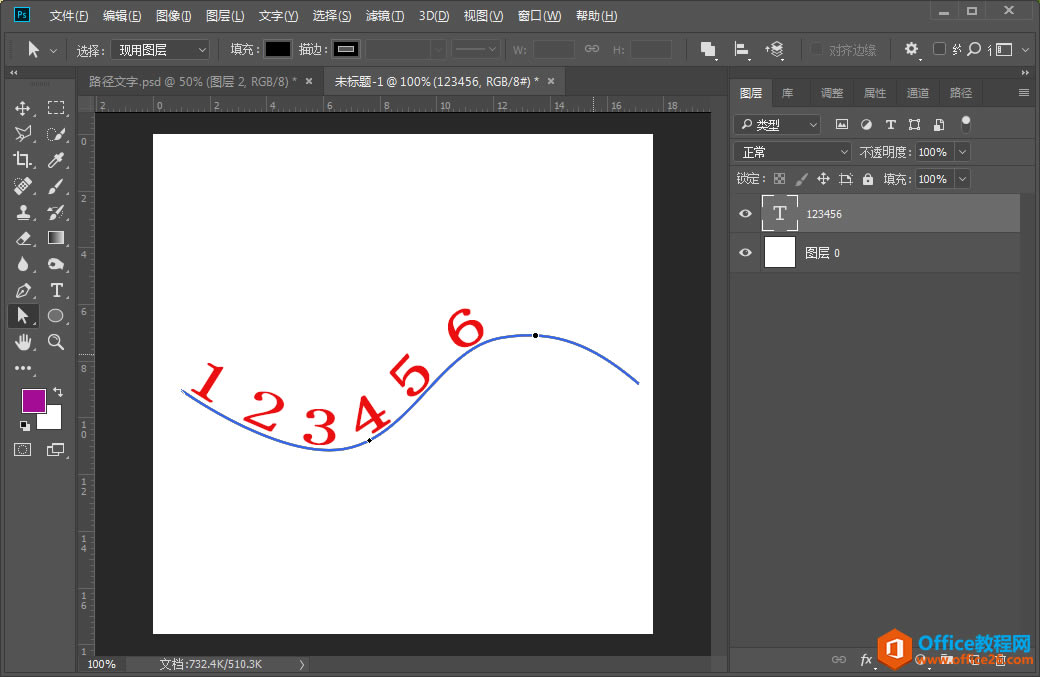
Task: Select the Blur droplet tool
Action: (x=23, y=264)
